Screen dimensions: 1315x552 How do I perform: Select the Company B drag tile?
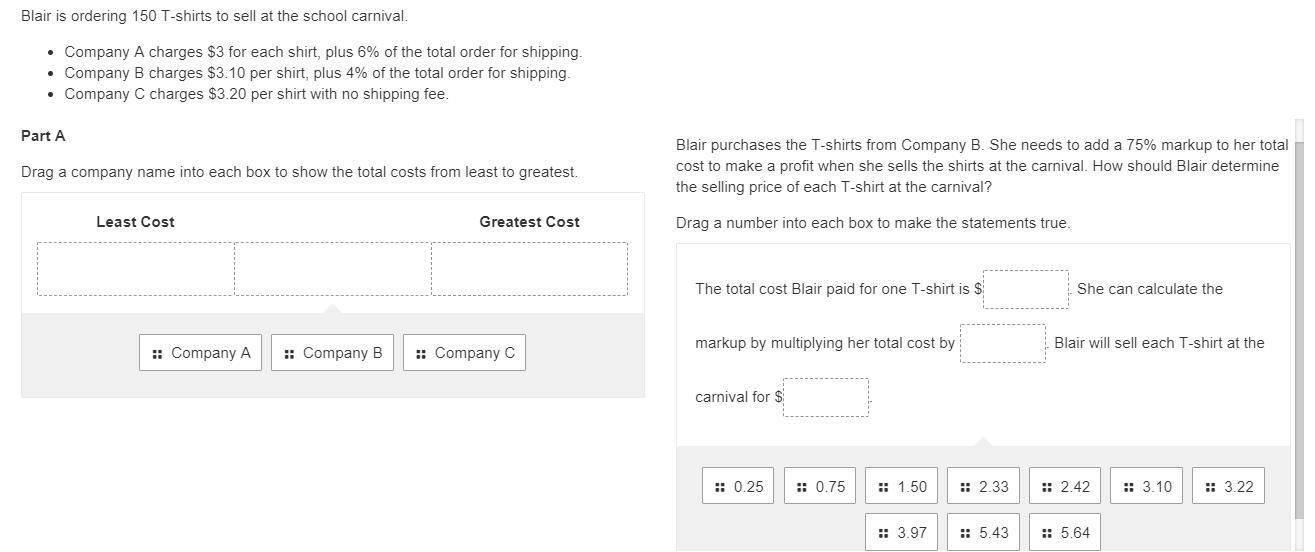pos(332,353)
